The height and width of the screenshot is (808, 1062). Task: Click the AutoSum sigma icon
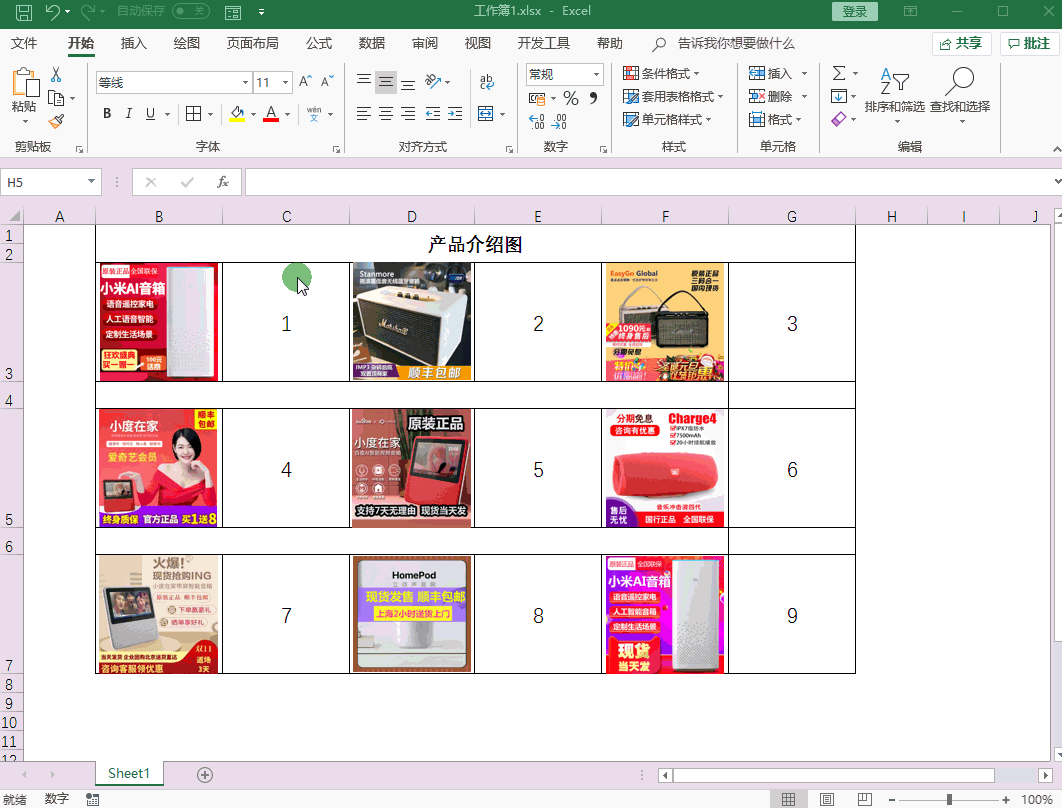click(839, 74)
